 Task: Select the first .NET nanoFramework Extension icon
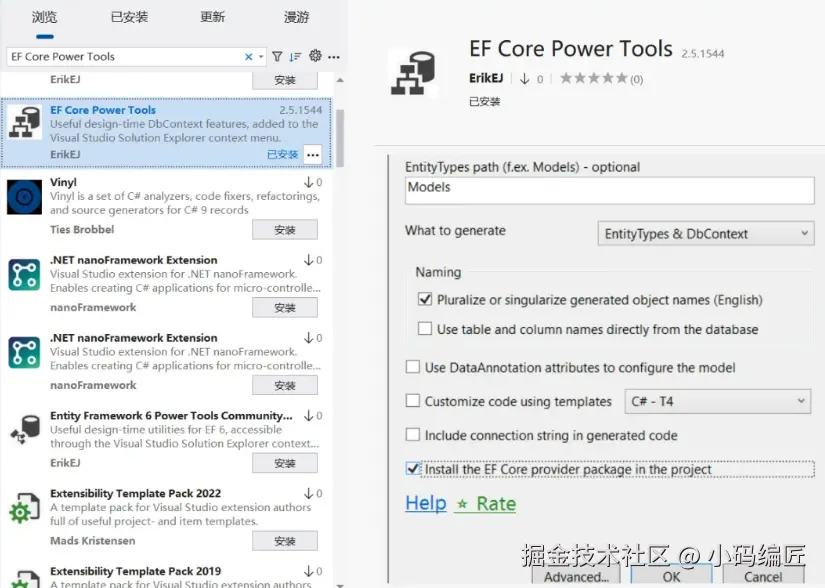click(x=24, y=275)
